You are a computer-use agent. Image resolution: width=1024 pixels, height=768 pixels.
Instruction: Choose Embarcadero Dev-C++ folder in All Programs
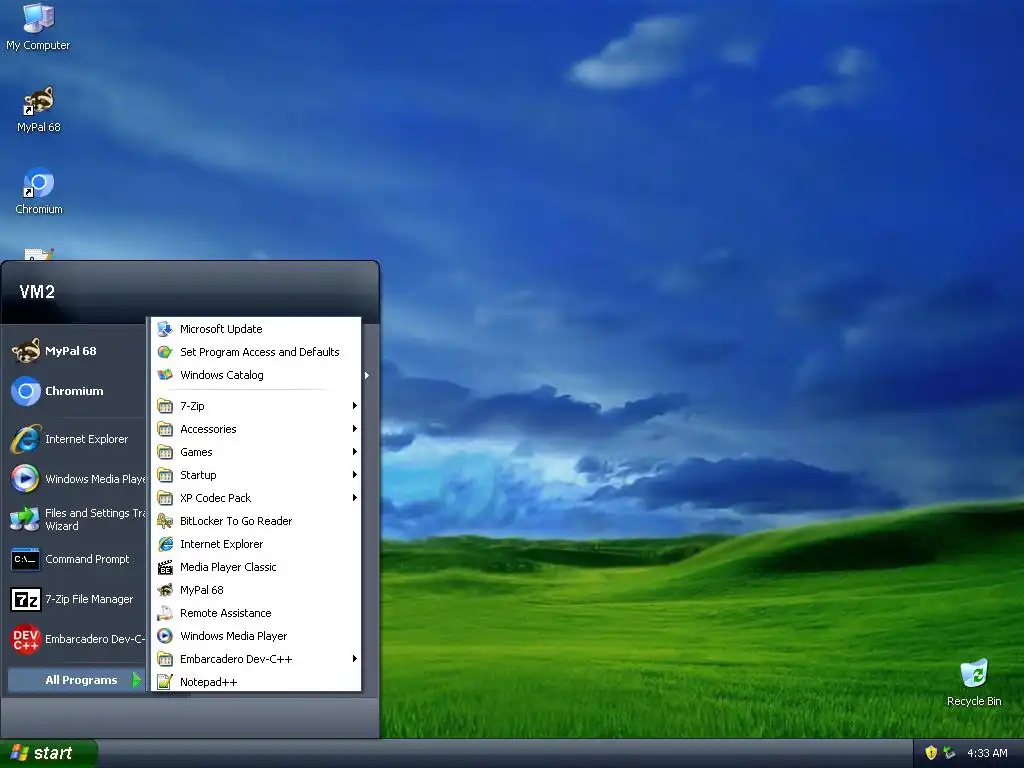(256, 659)
